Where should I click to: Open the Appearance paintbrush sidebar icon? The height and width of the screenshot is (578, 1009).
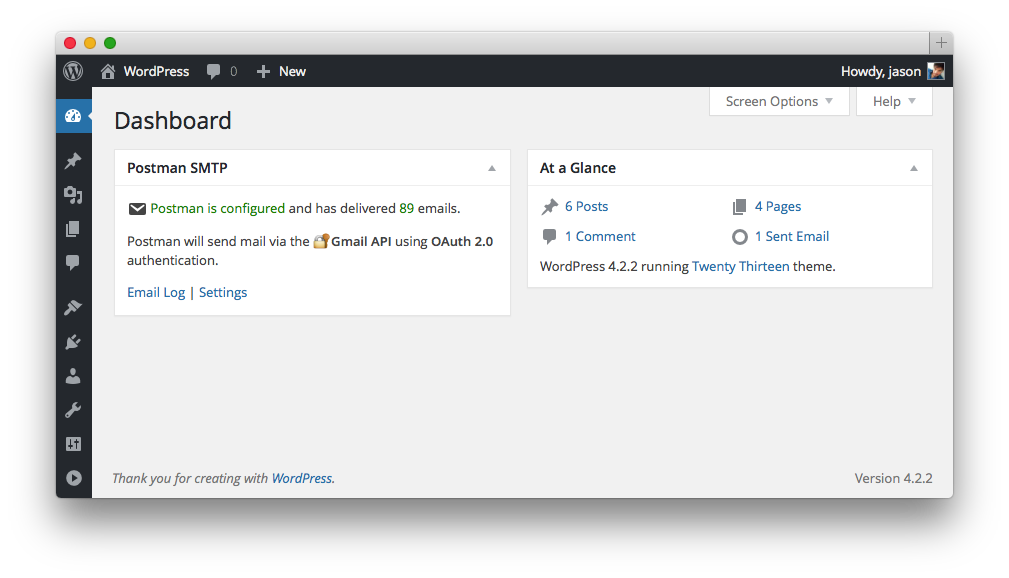click(73, 308)
